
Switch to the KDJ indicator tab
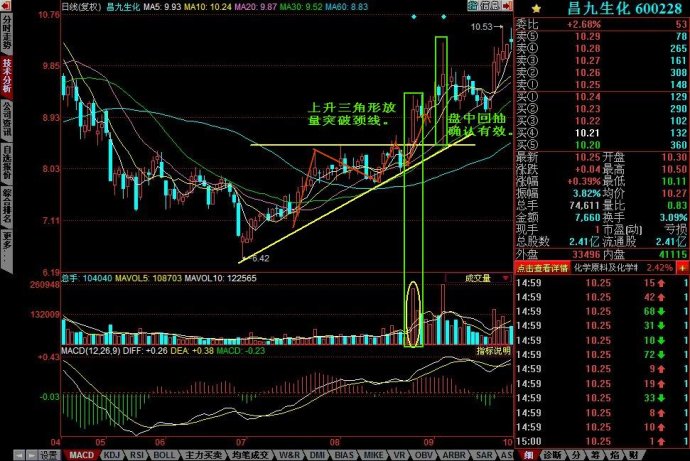pos(112,455)
